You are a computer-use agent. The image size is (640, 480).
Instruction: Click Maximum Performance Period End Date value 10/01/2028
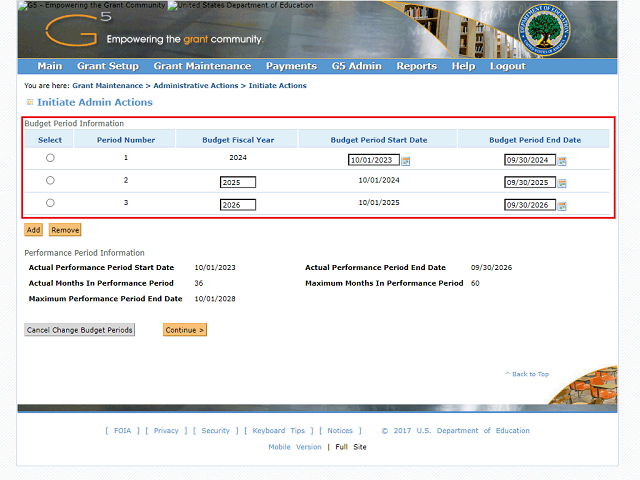(215, 299)
